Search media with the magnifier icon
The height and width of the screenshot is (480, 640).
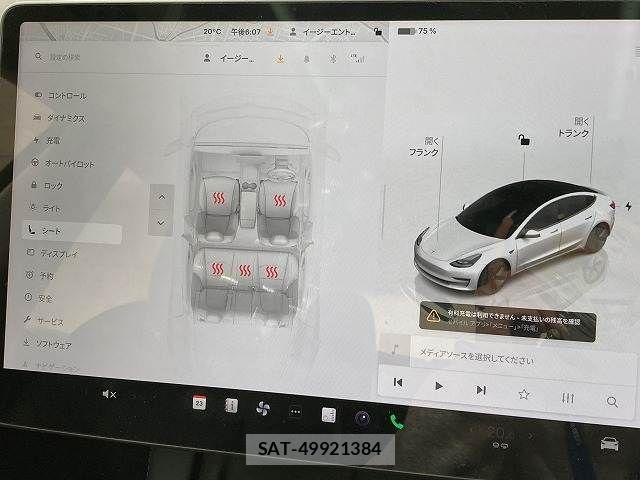click(x=612, y=402)
